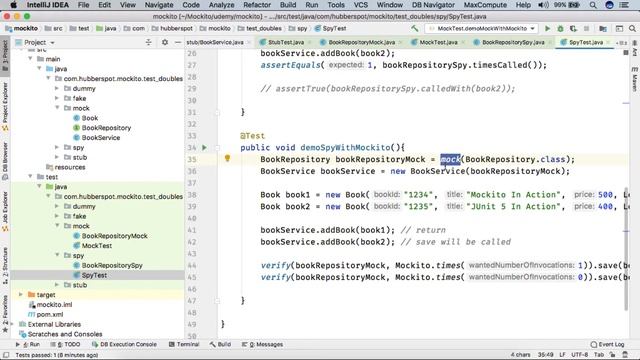Viewport: 640px width, 360px height.
Task: Open the VCS menu
Action: pos(361,5)
